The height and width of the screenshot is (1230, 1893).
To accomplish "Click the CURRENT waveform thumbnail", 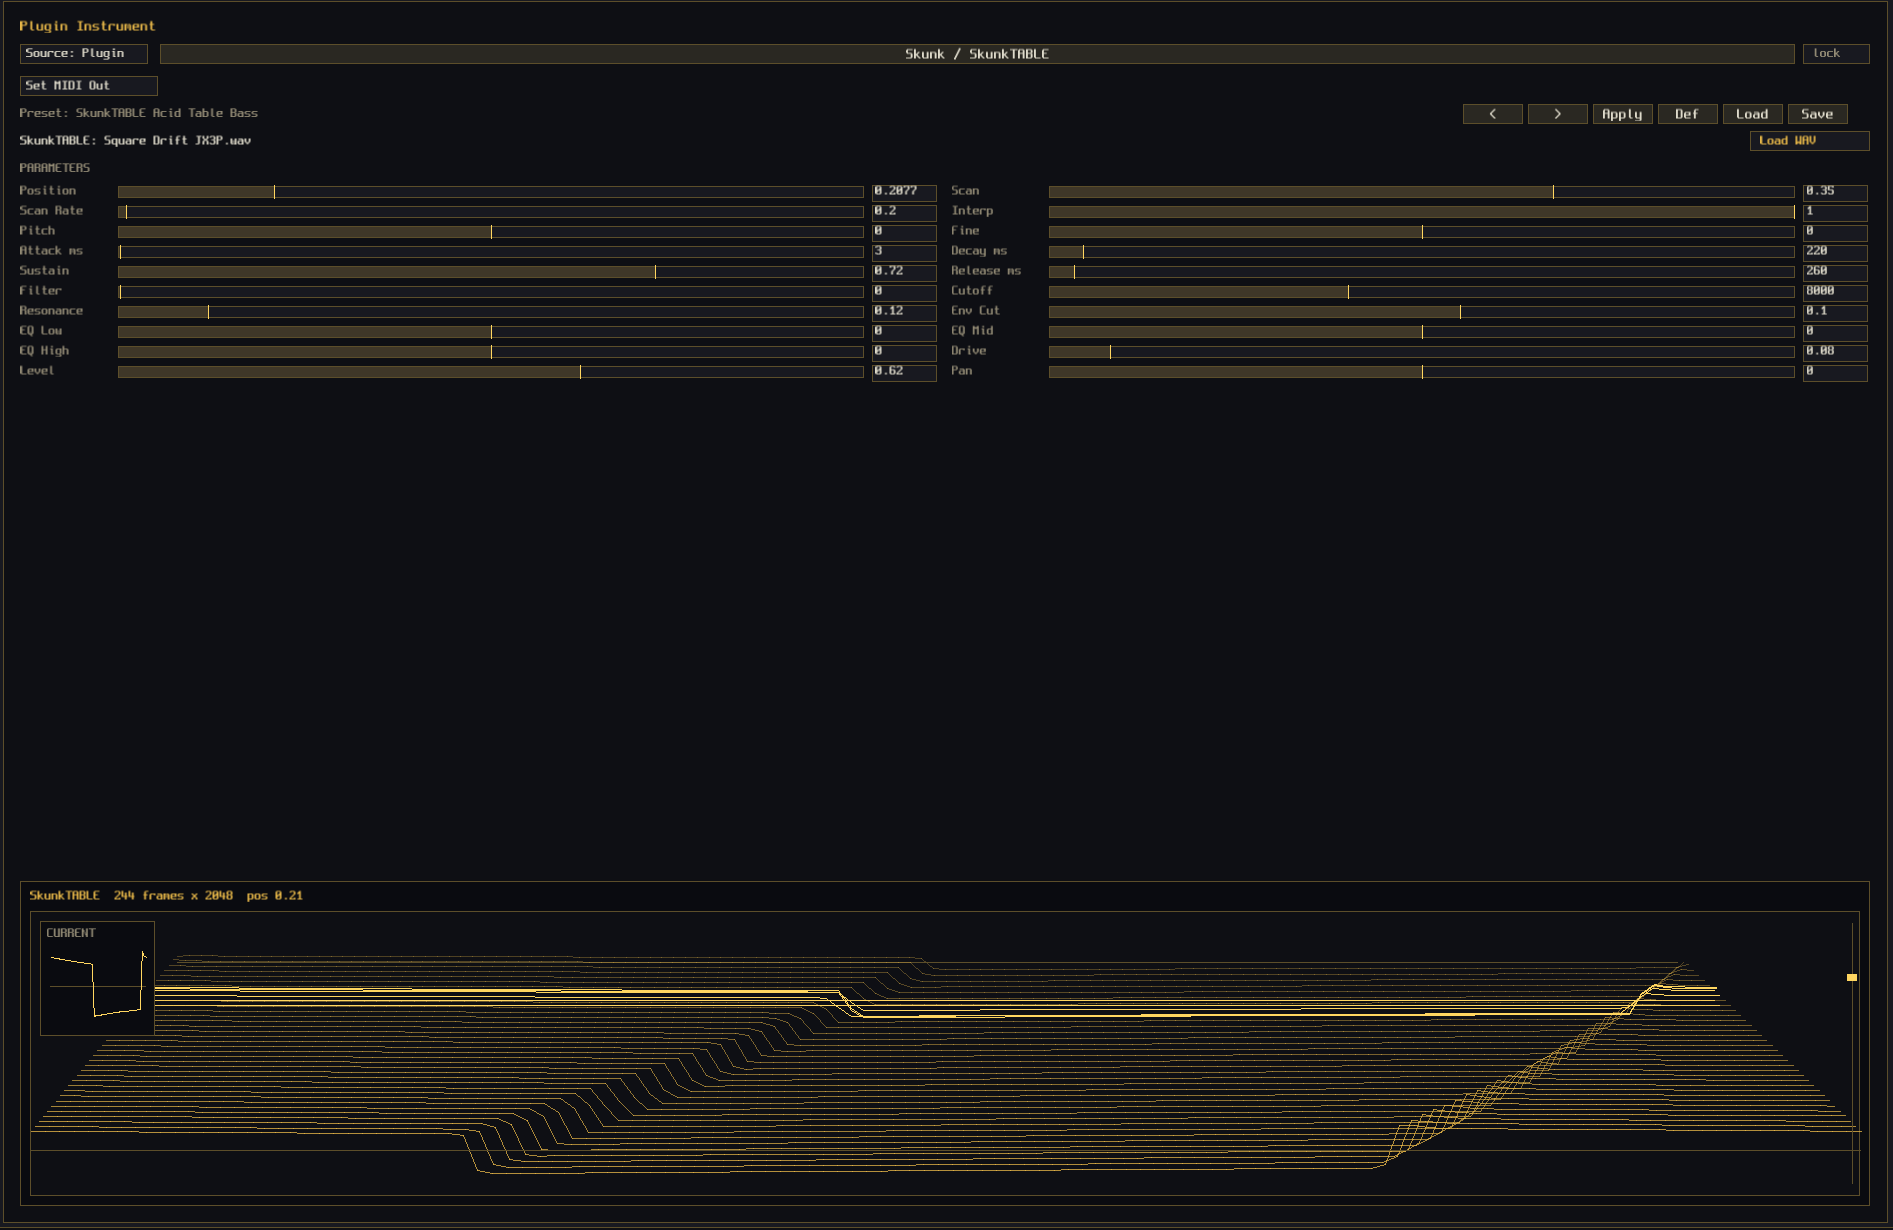I will pos(97,978).
